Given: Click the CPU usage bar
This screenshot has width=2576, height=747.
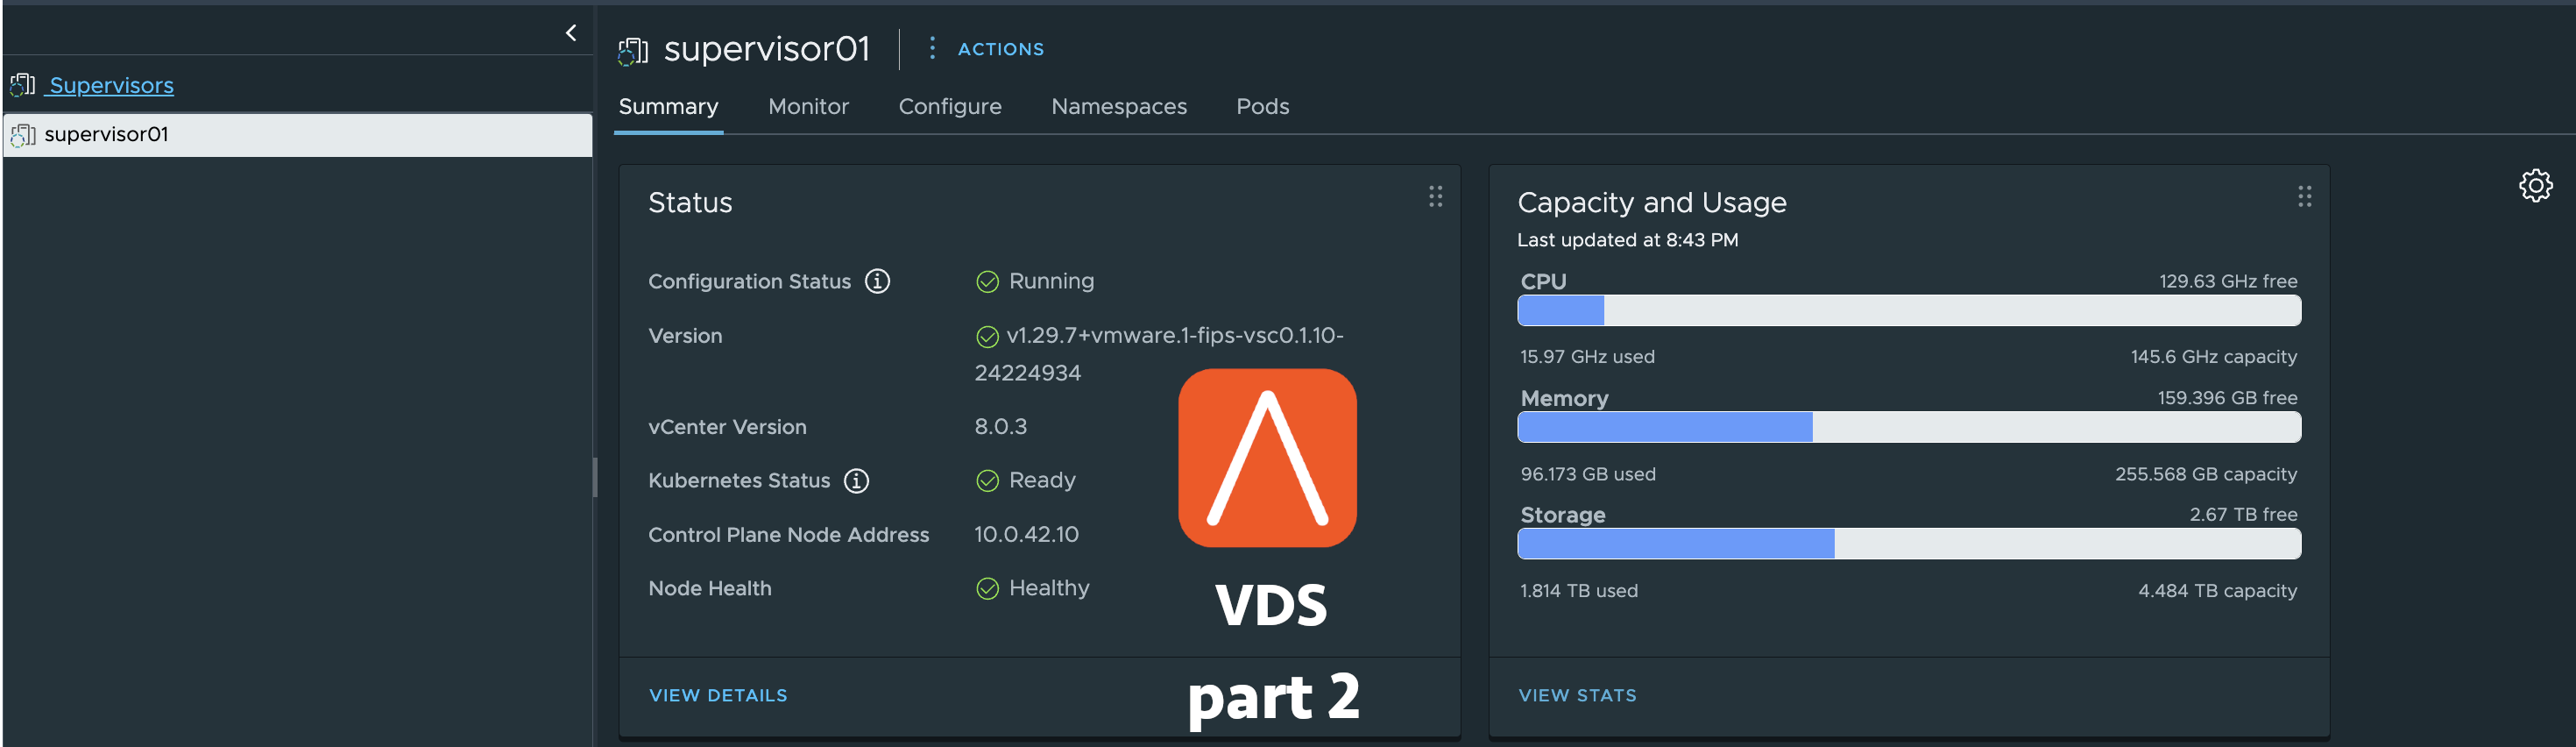Looking at the screenshot, I should pos(1909,311).
